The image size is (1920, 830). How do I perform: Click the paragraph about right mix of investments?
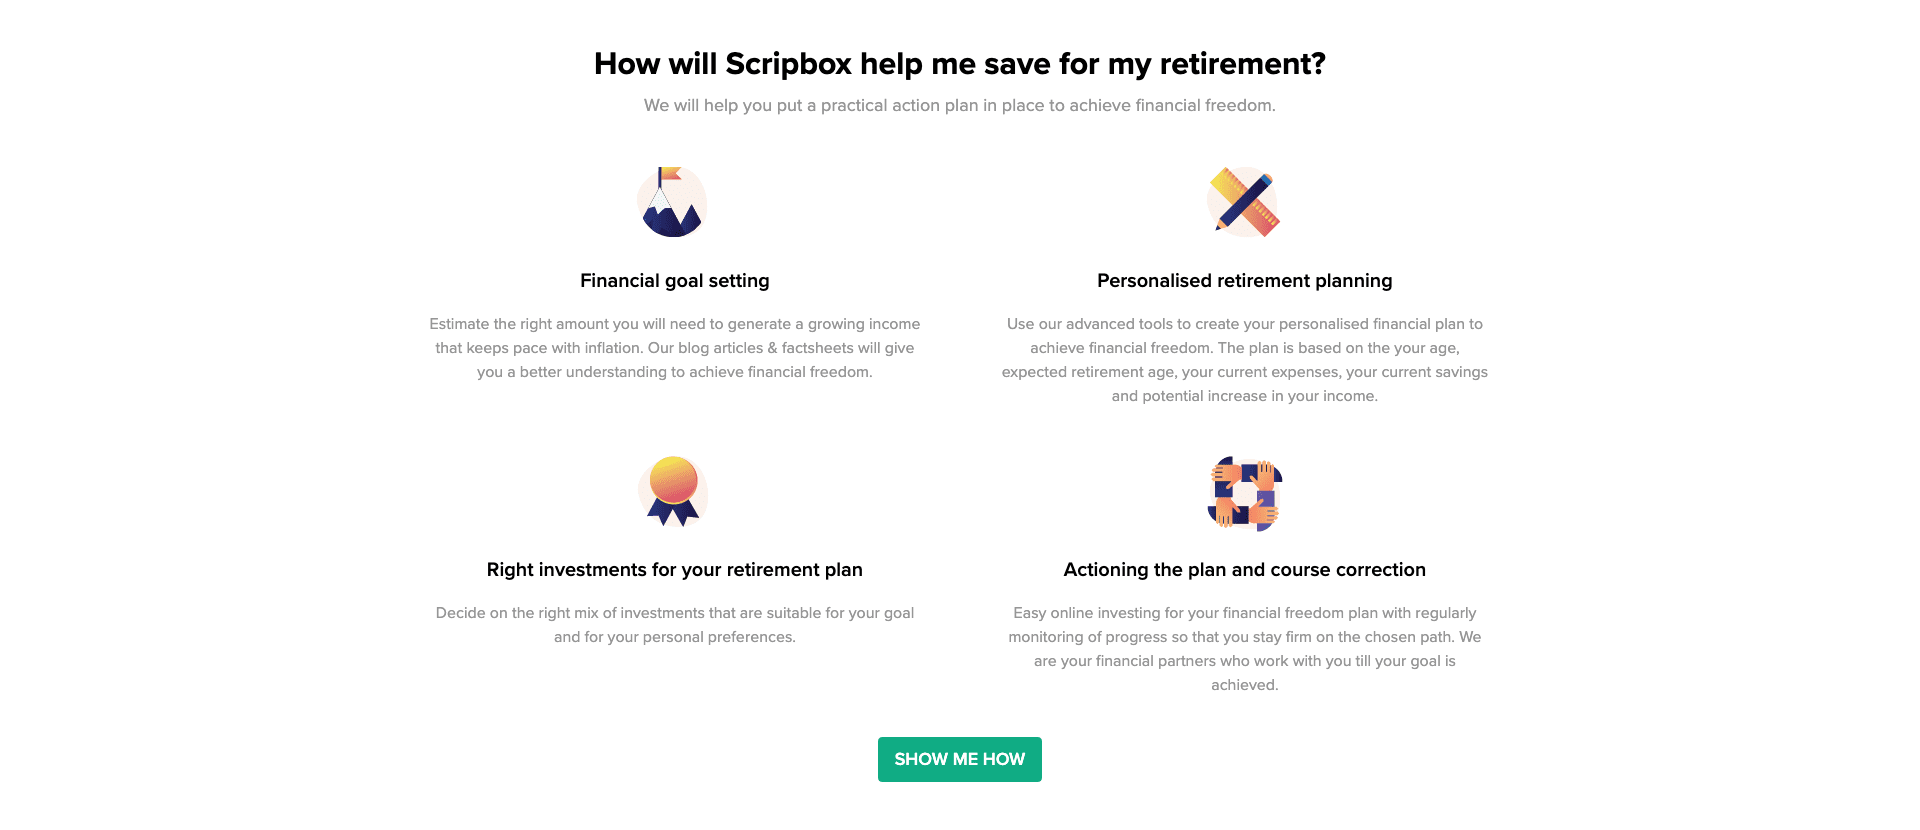tap(675, 625)
